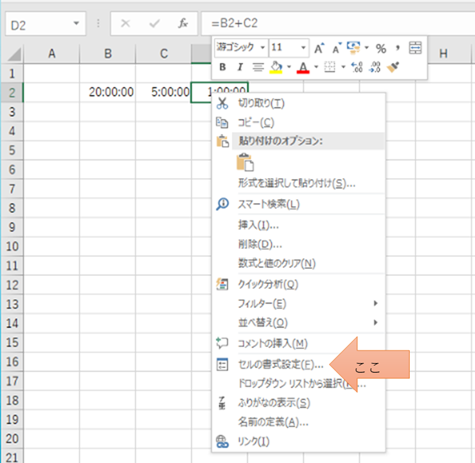The height and width of the screenshot is (463, 475).
Task: Apply the yellow fill color bucket
Action: tap(276, 67)
